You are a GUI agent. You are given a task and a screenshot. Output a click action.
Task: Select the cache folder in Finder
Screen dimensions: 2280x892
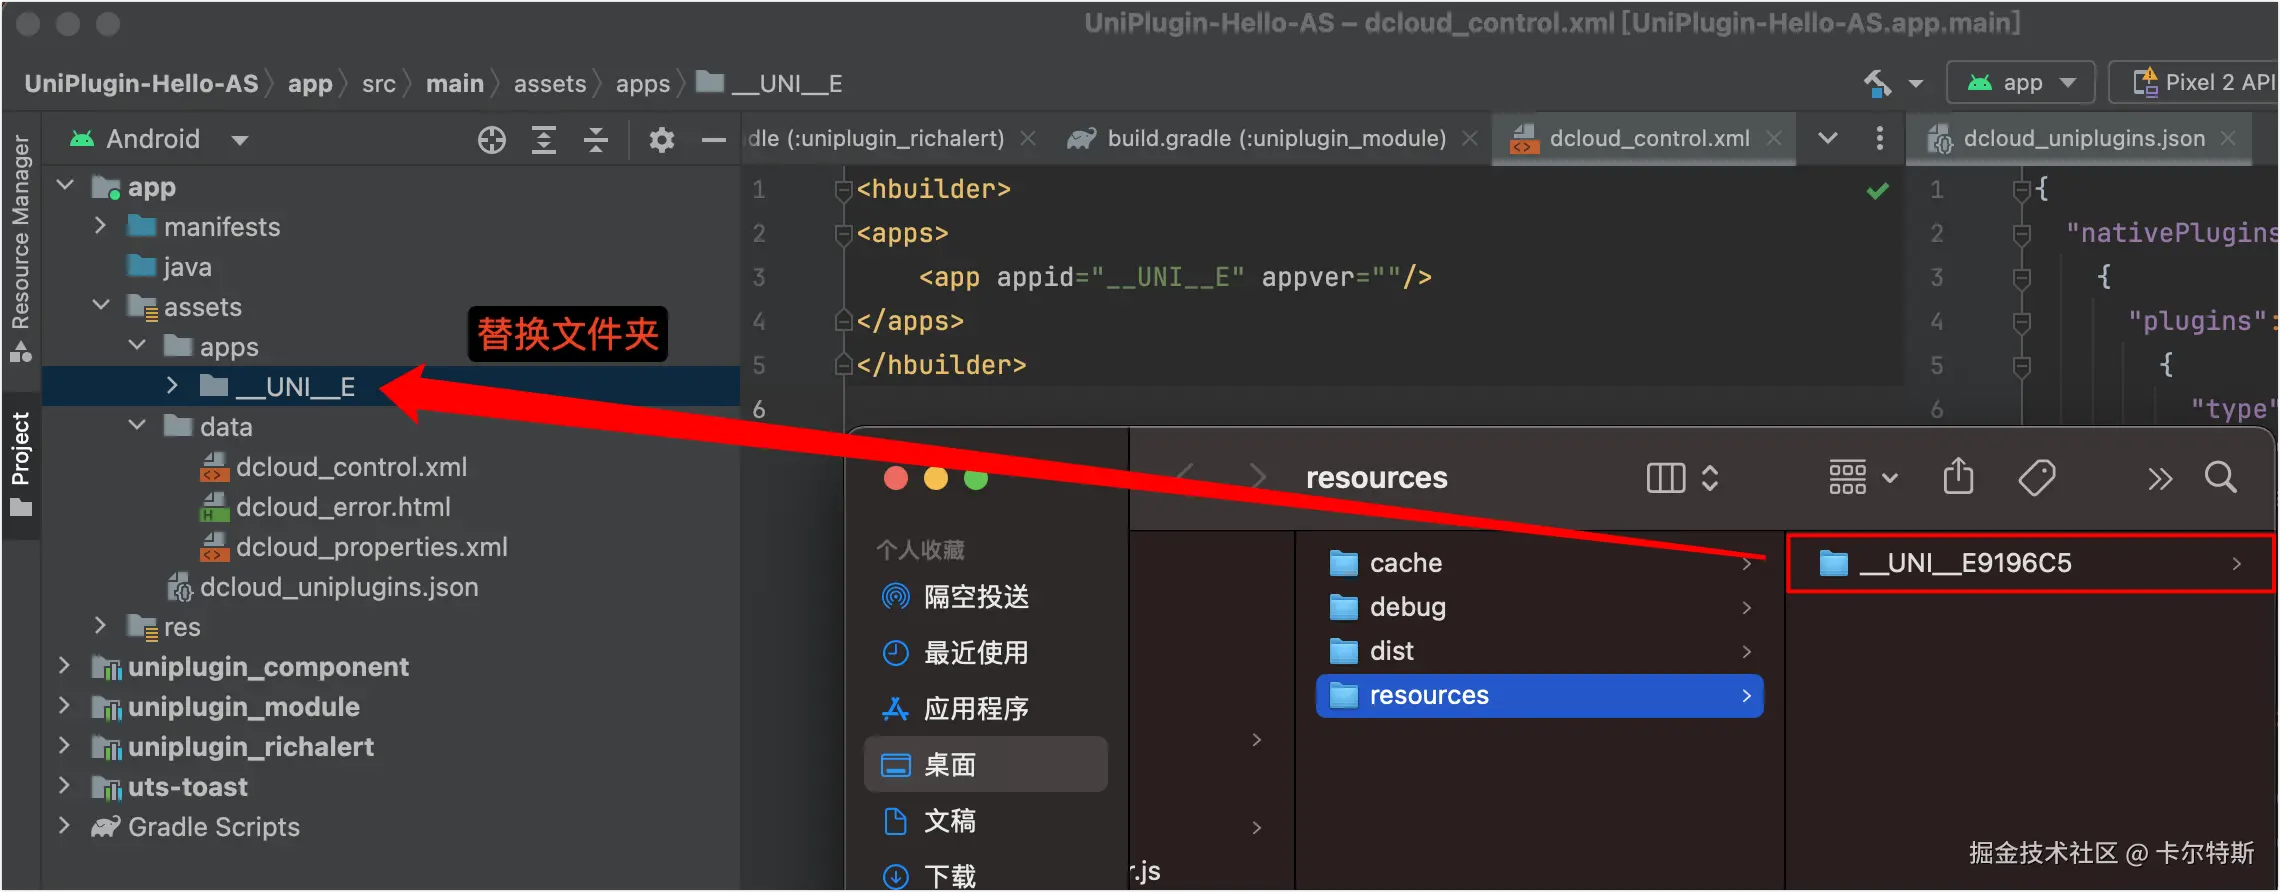(1540, 563)
